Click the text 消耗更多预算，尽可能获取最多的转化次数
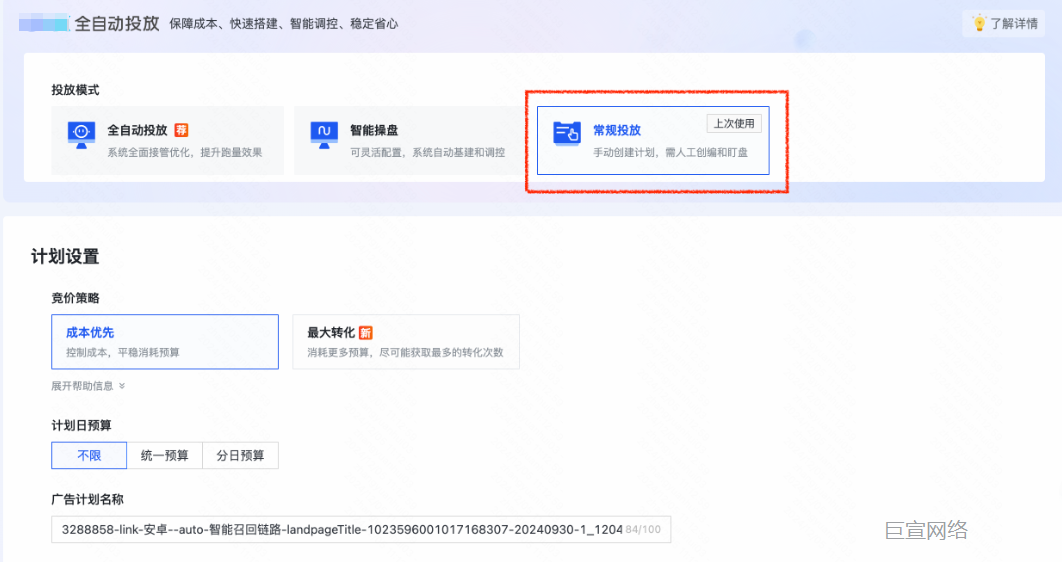The image size is (1062, 562). point(406,352)
